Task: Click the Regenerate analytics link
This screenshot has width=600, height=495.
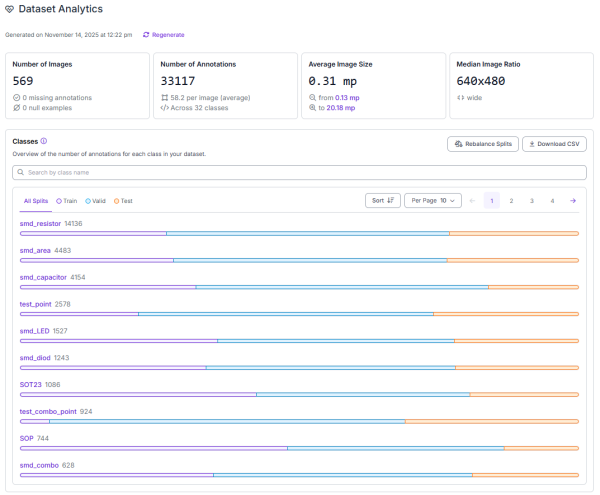Action: coord(163,34)
